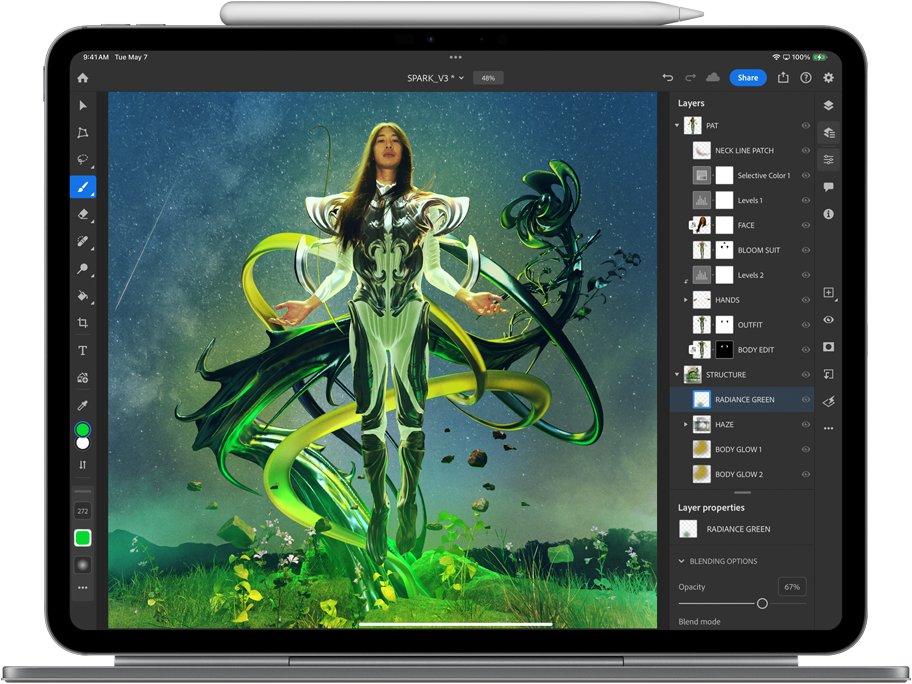Pick the Eyedropper tool

point(83,405)
